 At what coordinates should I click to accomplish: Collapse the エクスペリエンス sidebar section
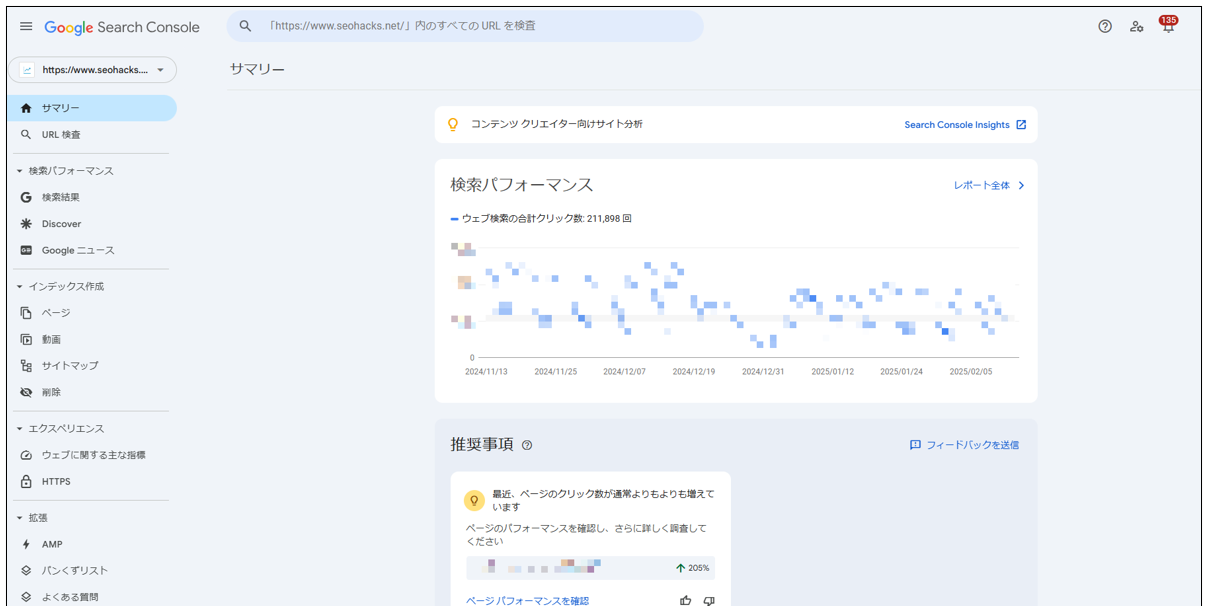(x=19, y=428)
